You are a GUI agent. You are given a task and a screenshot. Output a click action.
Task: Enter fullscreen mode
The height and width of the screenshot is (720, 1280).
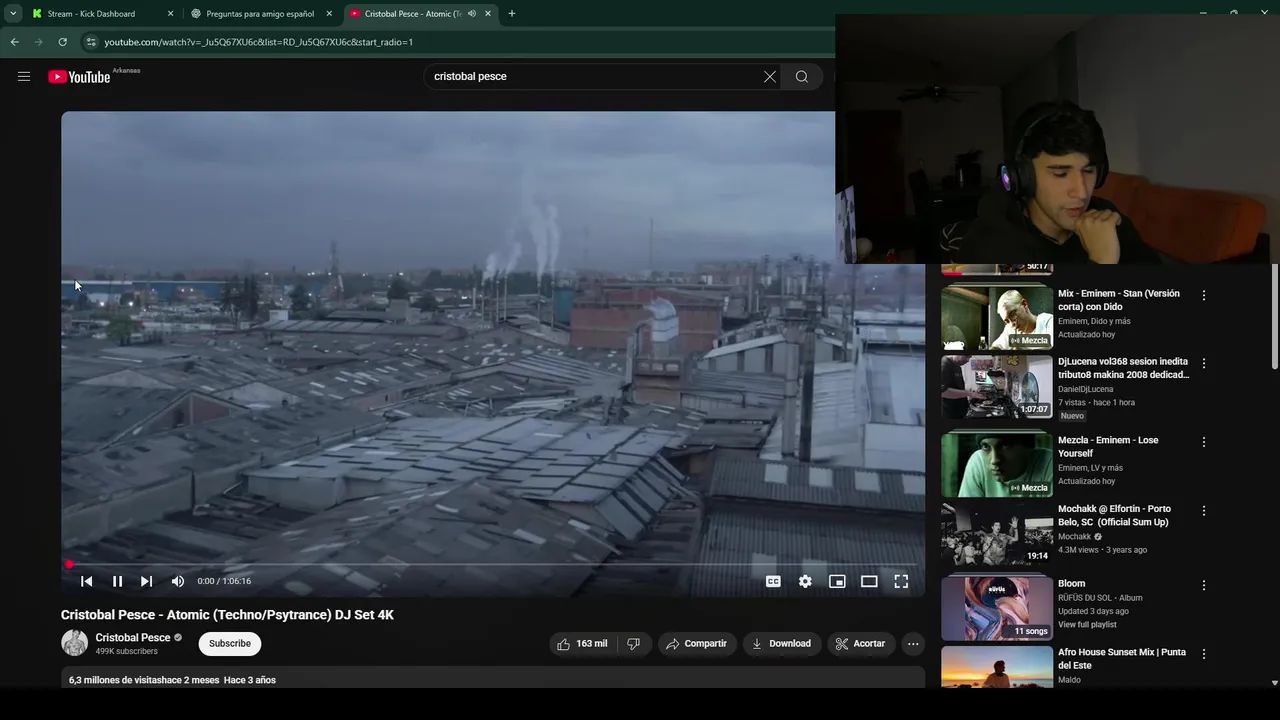[x=901, y=581]
